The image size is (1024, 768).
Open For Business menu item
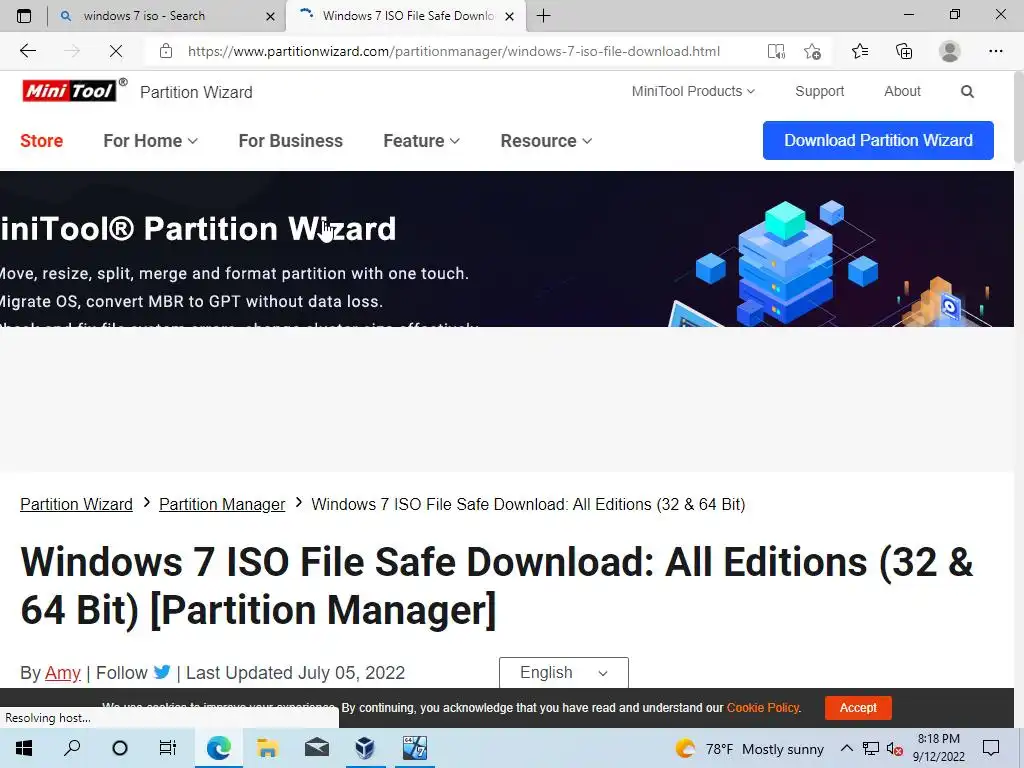pos(291,140)
